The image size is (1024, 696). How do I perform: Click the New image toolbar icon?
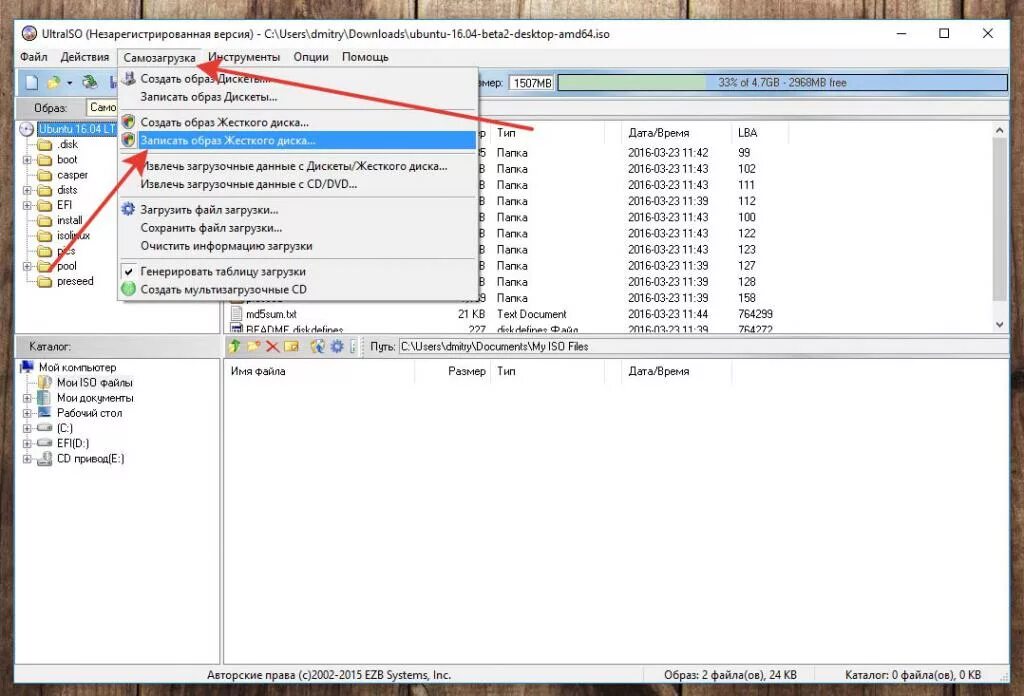pos(31,82)
